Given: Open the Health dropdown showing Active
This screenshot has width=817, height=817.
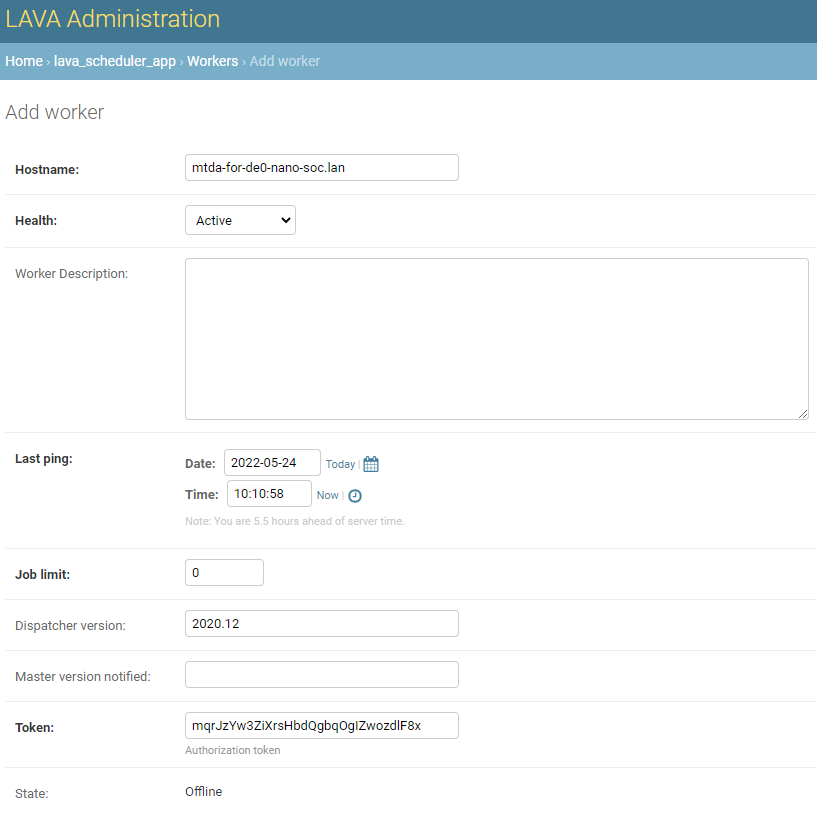Looking at the screenshot, I should click(240, 220).
